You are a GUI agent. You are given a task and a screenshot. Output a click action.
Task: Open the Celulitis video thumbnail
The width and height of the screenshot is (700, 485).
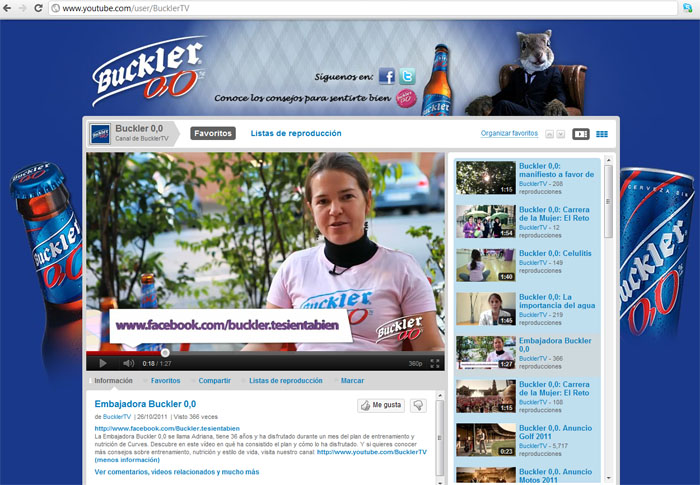coord(486,265)
